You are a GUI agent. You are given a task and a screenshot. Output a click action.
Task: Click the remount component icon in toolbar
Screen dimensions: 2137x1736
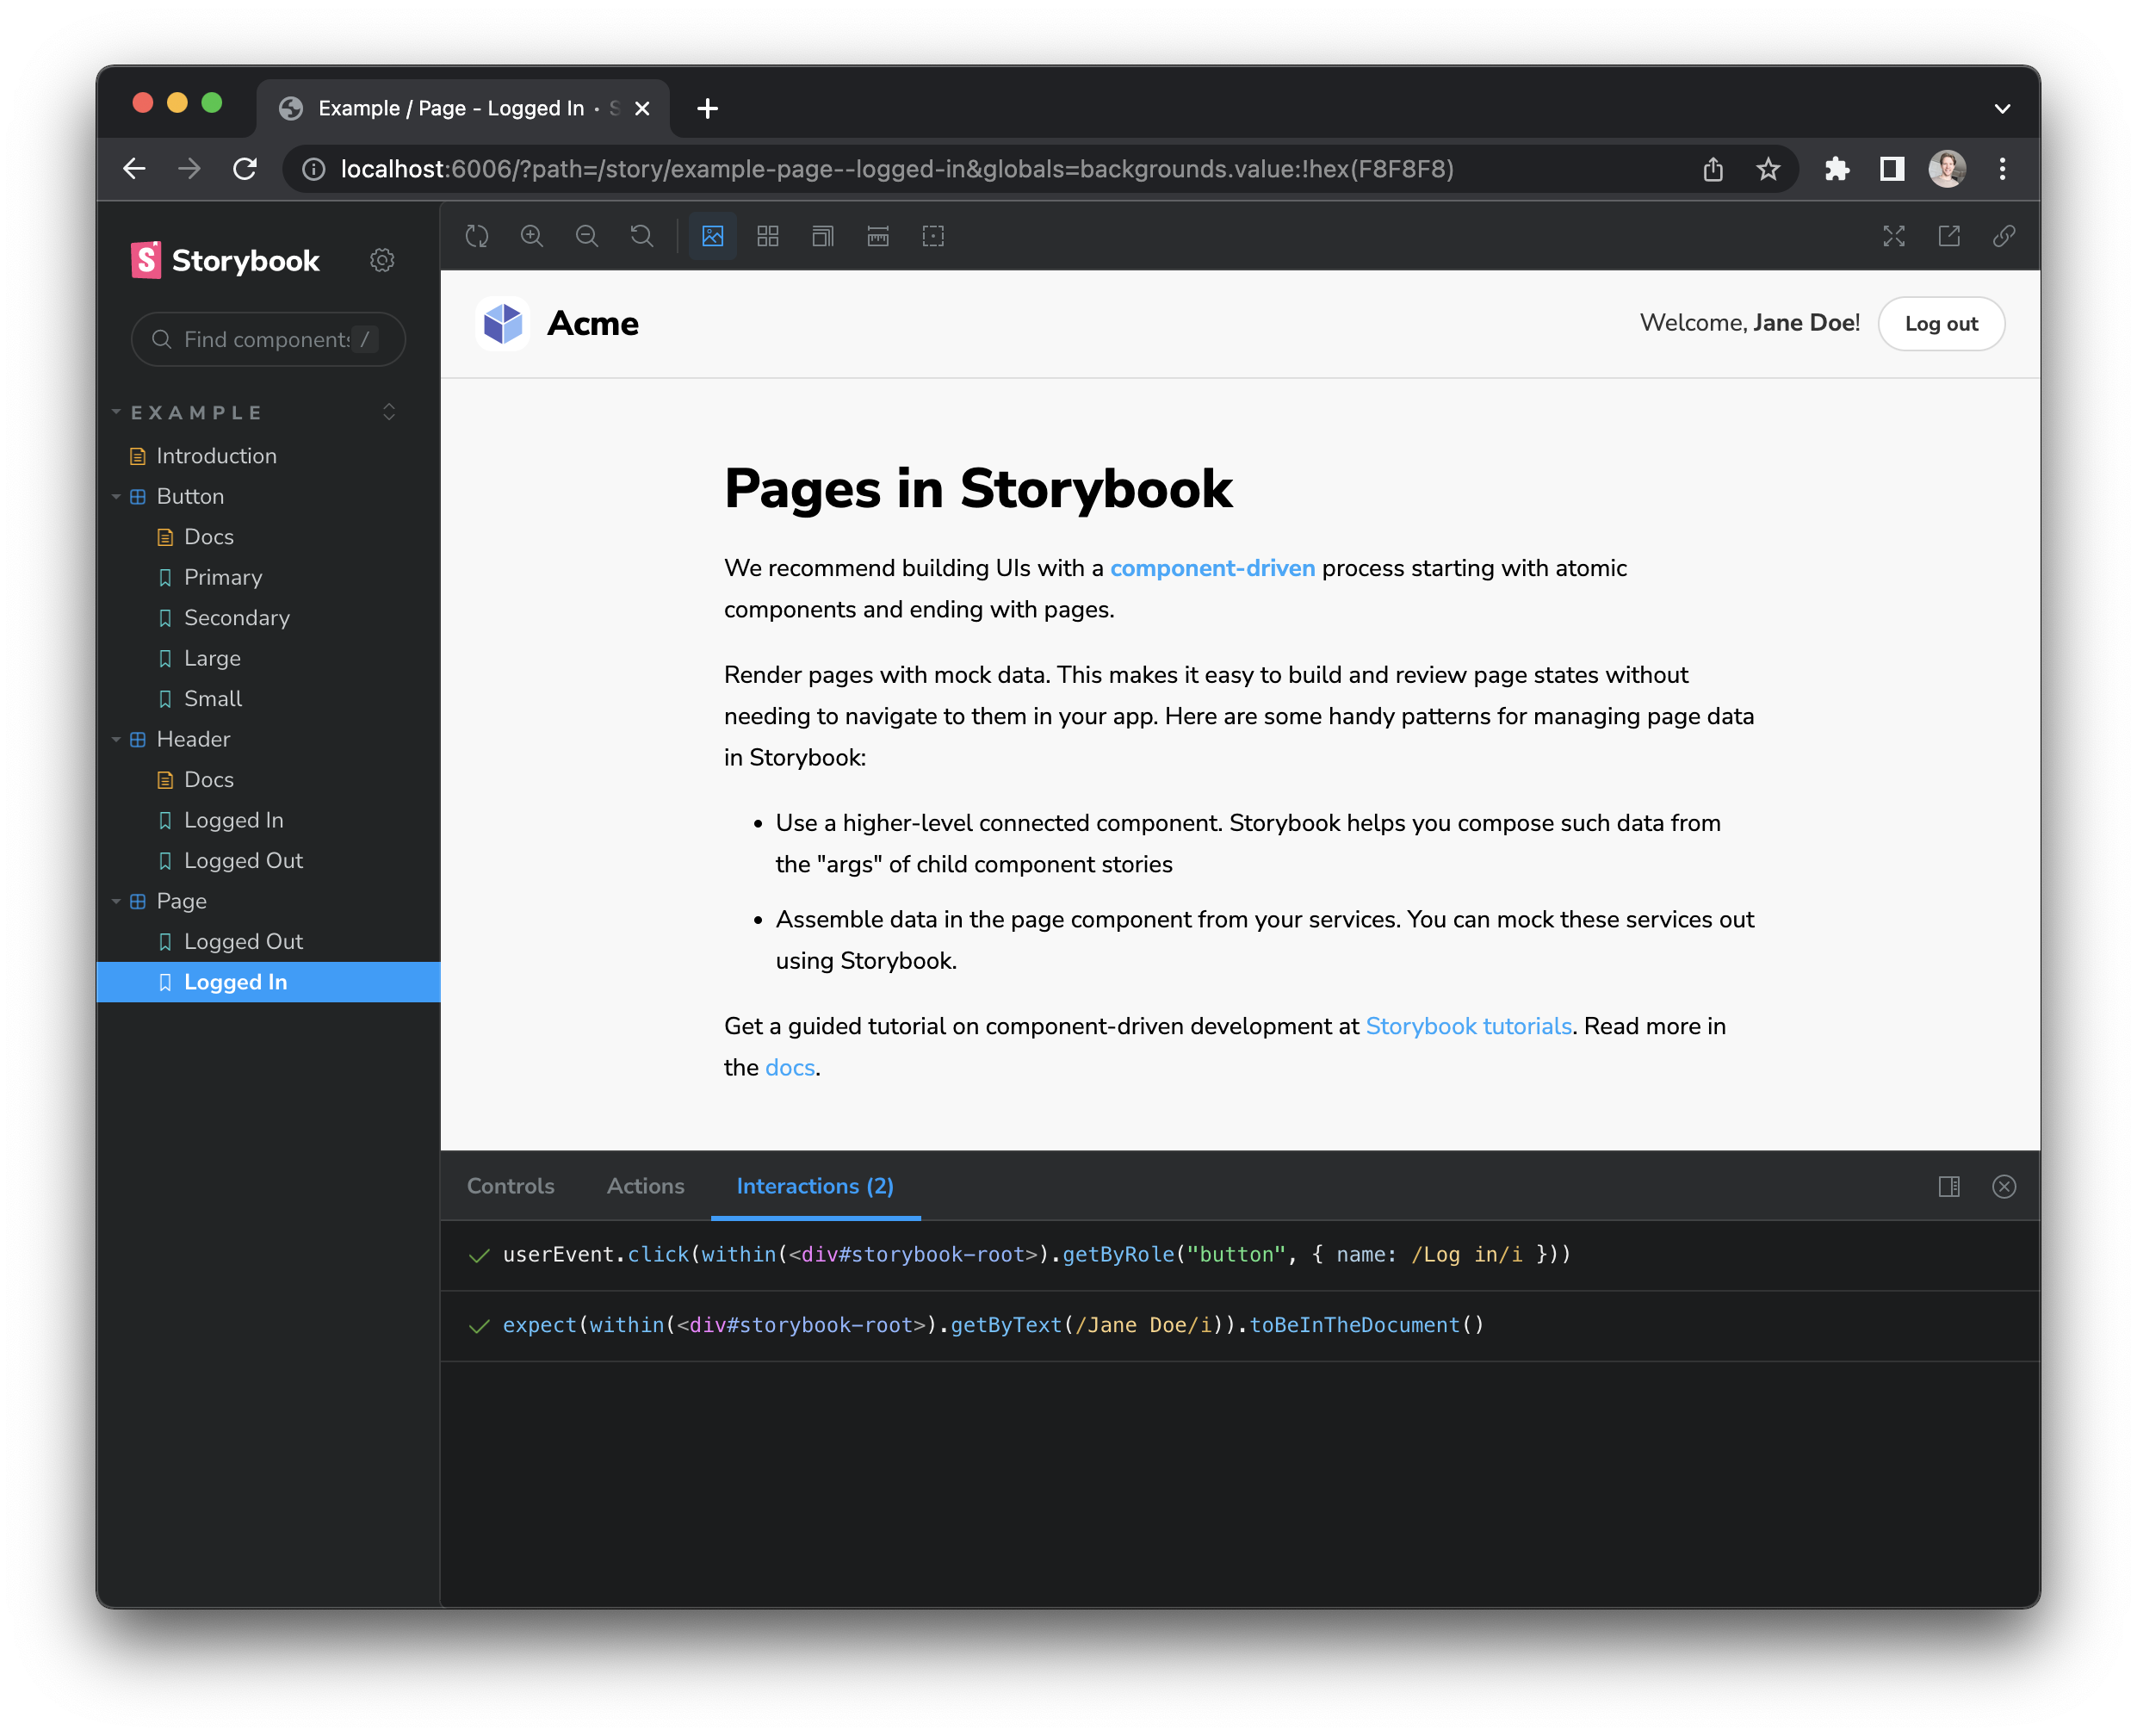coord(477,236)
